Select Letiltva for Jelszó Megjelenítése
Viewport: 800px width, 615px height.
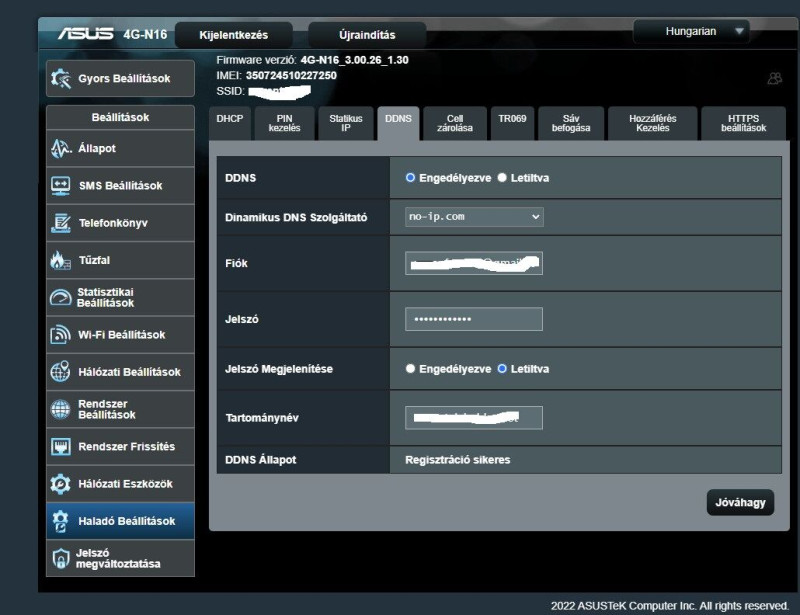(x=502, y=368)
